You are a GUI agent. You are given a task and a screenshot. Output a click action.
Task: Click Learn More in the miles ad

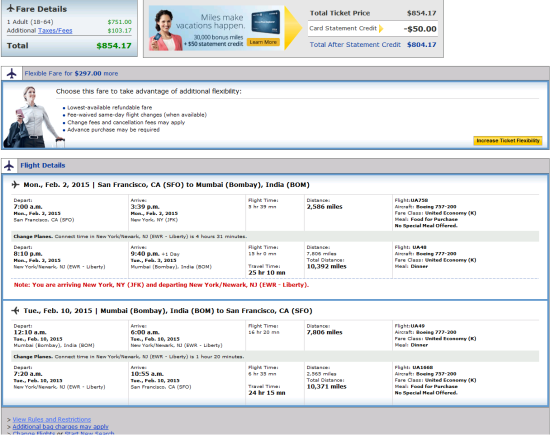[x=263, y=42]
